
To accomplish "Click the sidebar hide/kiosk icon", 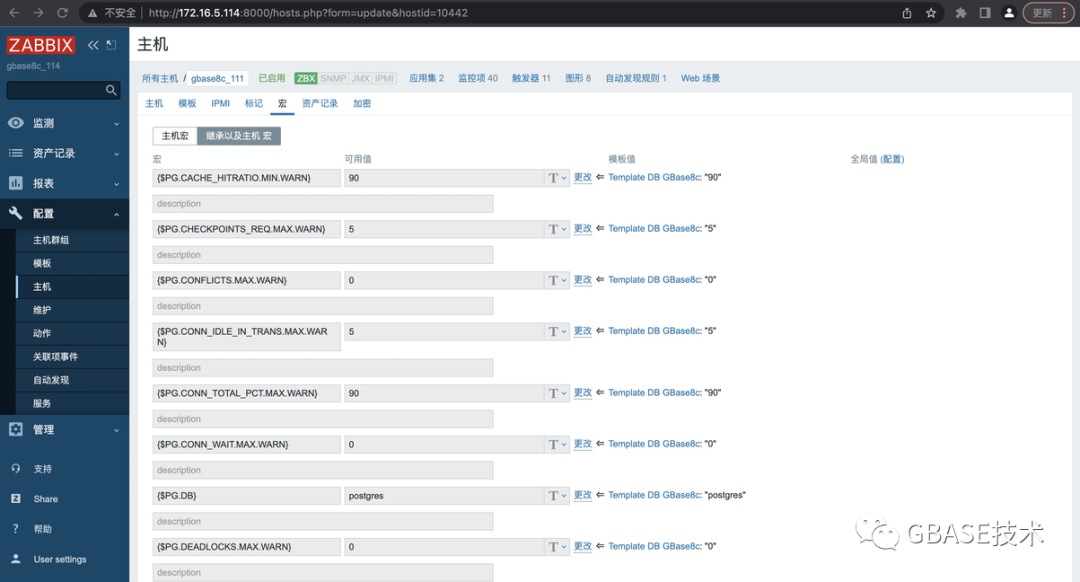I will tap(111, 45).
